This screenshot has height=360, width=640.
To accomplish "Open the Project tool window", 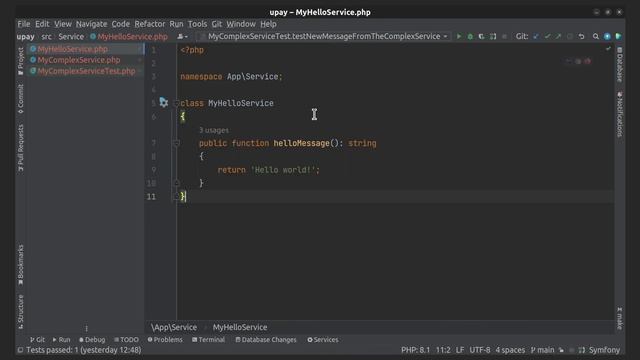I will [x=20, y=61].
